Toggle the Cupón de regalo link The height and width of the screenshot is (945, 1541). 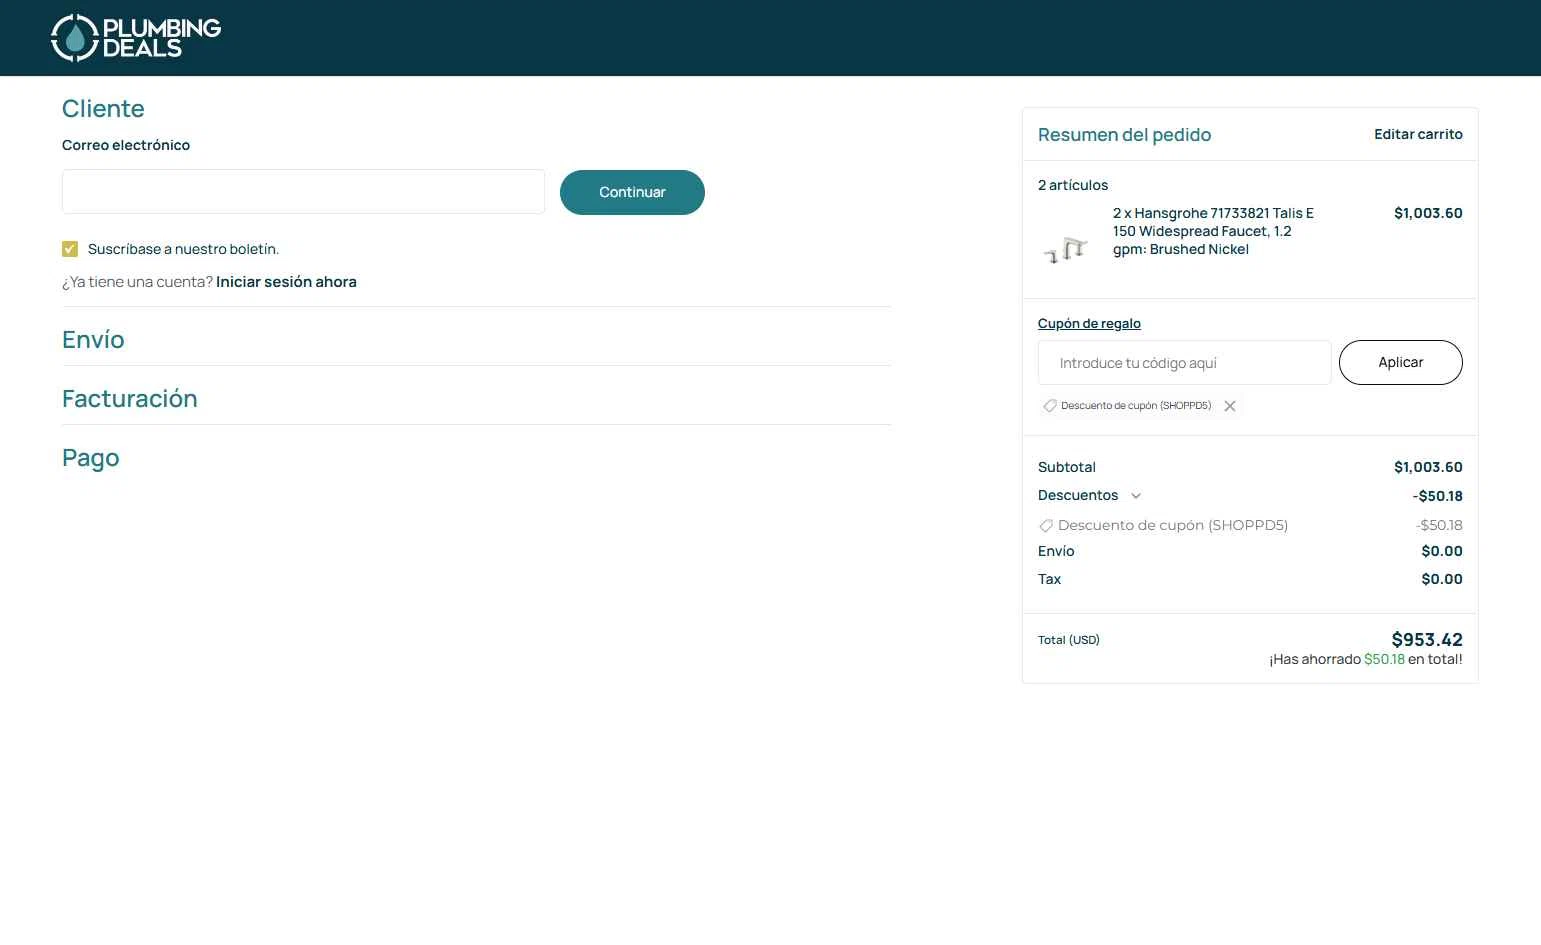(1089, 323)
